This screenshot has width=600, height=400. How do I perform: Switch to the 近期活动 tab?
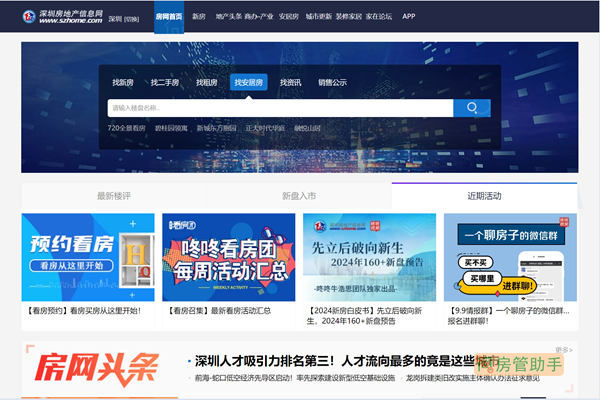tap(484, 196)
